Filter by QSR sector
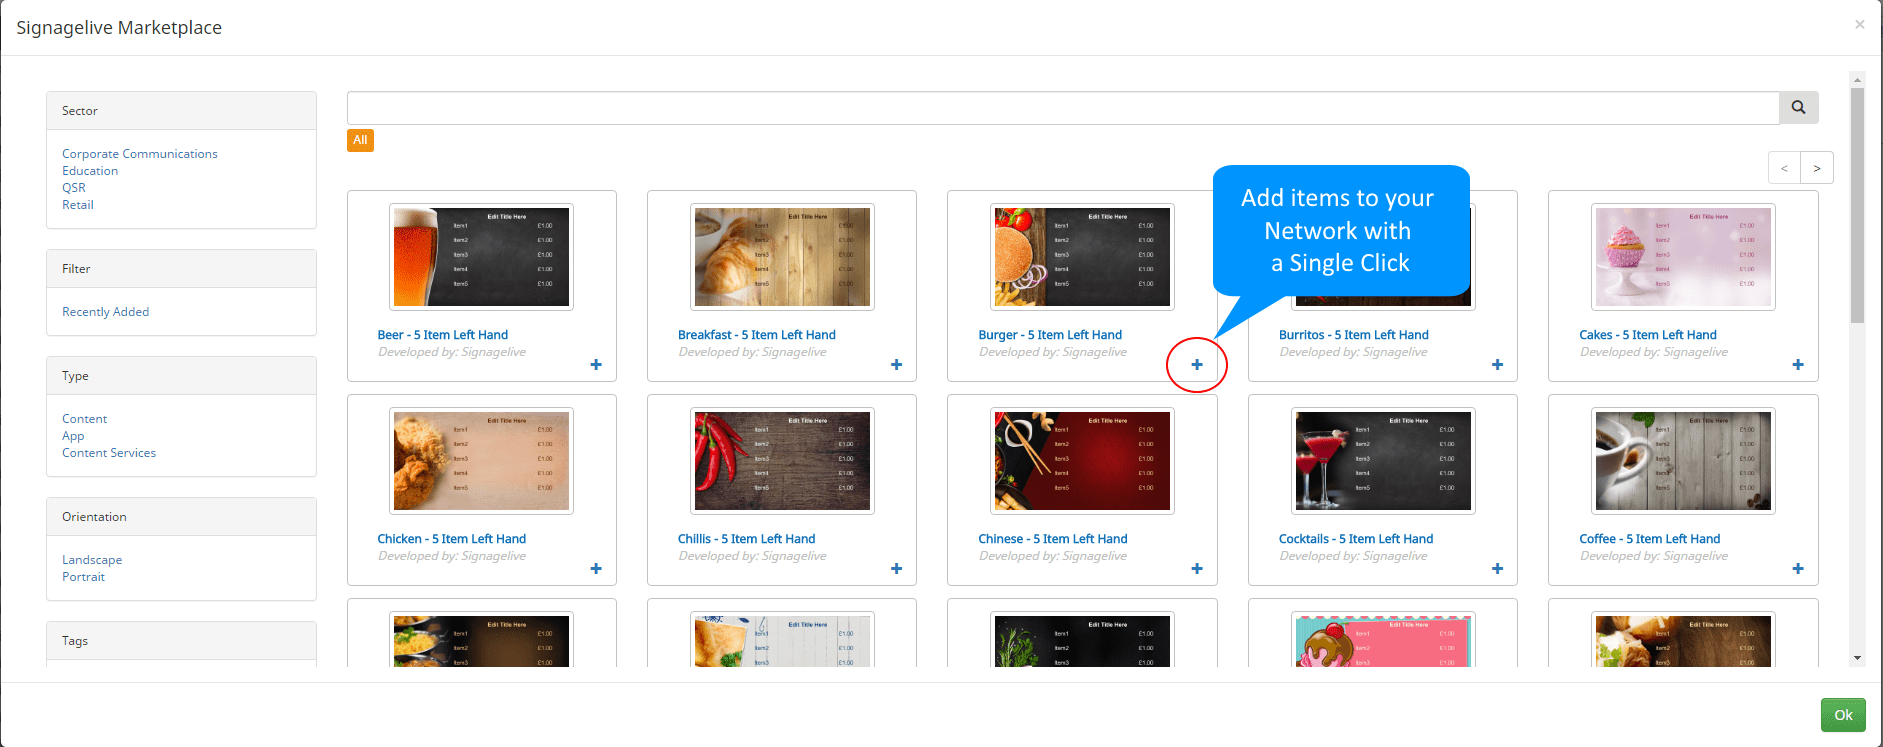This screenshot has height=747, width=1883. 74,188
